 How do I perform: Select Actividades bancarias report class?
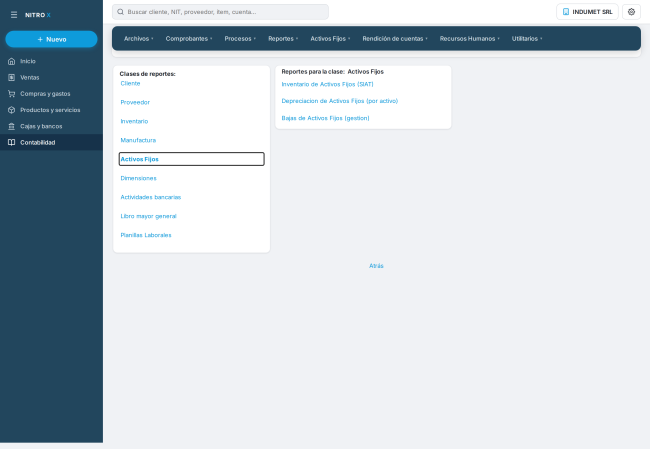(151, 197)
